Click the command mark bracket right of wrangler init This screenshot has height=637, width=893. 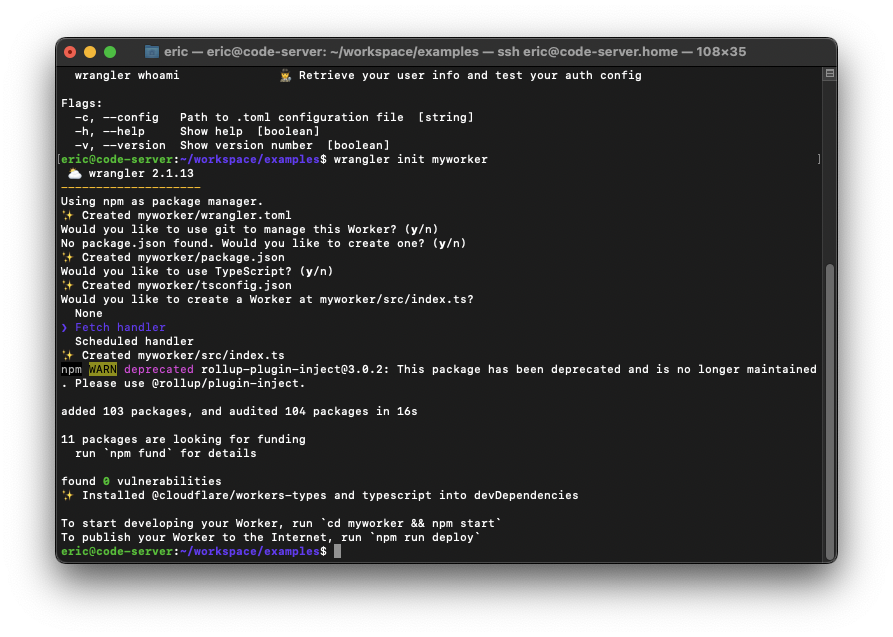(818, 159)
